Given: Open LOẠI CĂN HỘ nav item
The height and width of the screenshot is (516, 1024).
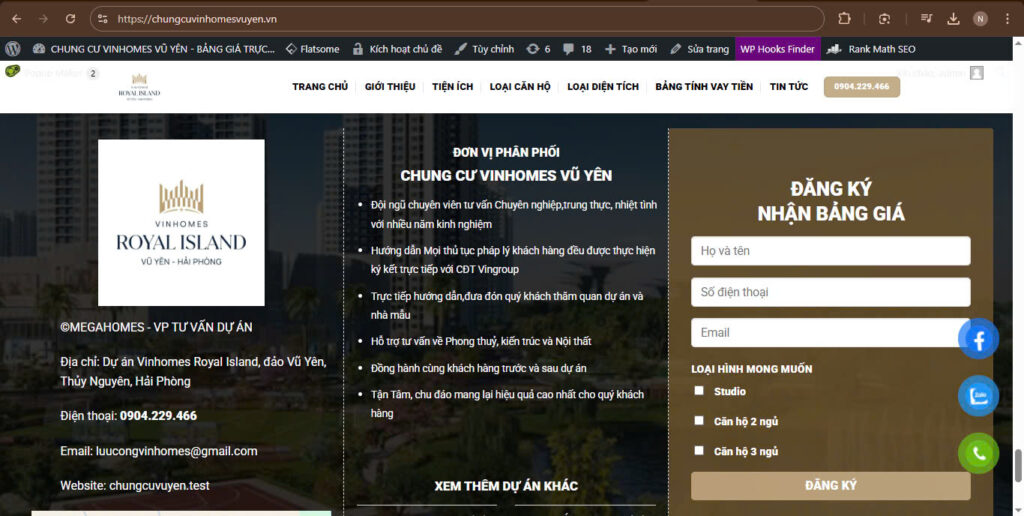Looking at the screenshot, I should point(520,87).
